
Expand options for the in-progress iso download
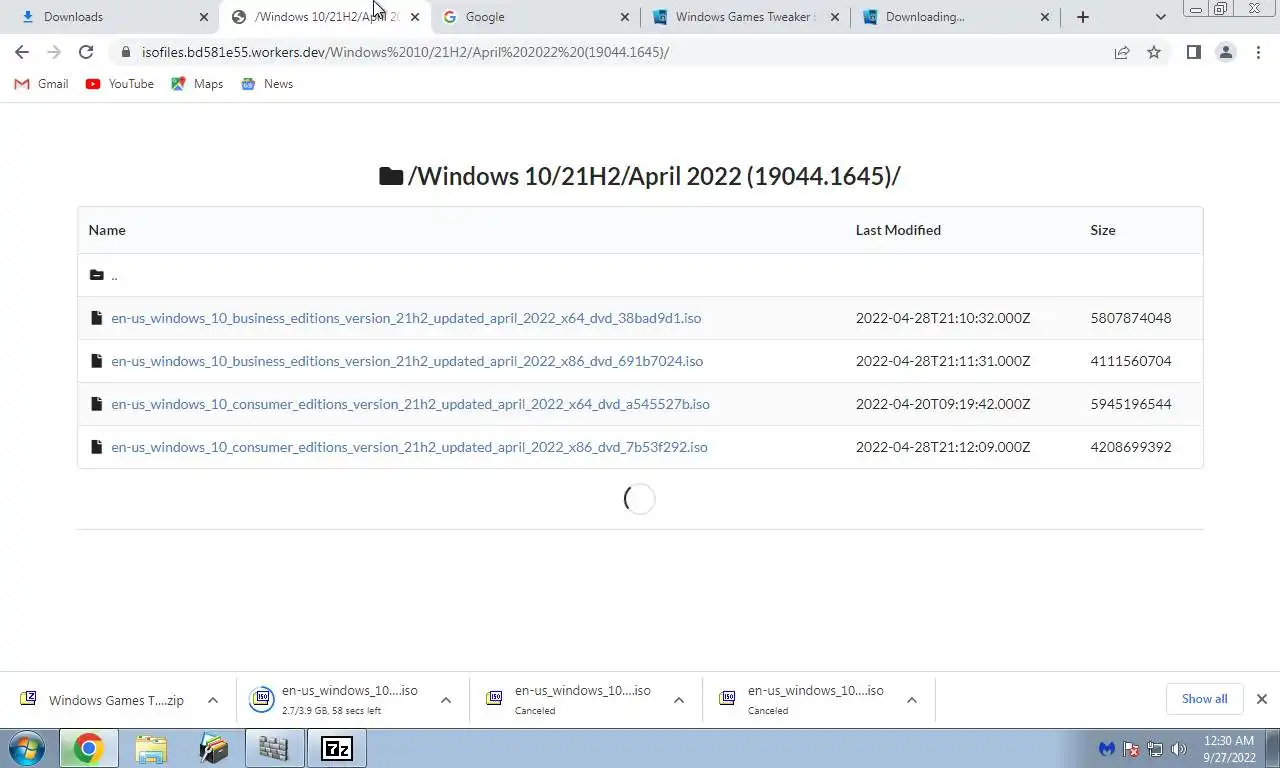446,700
